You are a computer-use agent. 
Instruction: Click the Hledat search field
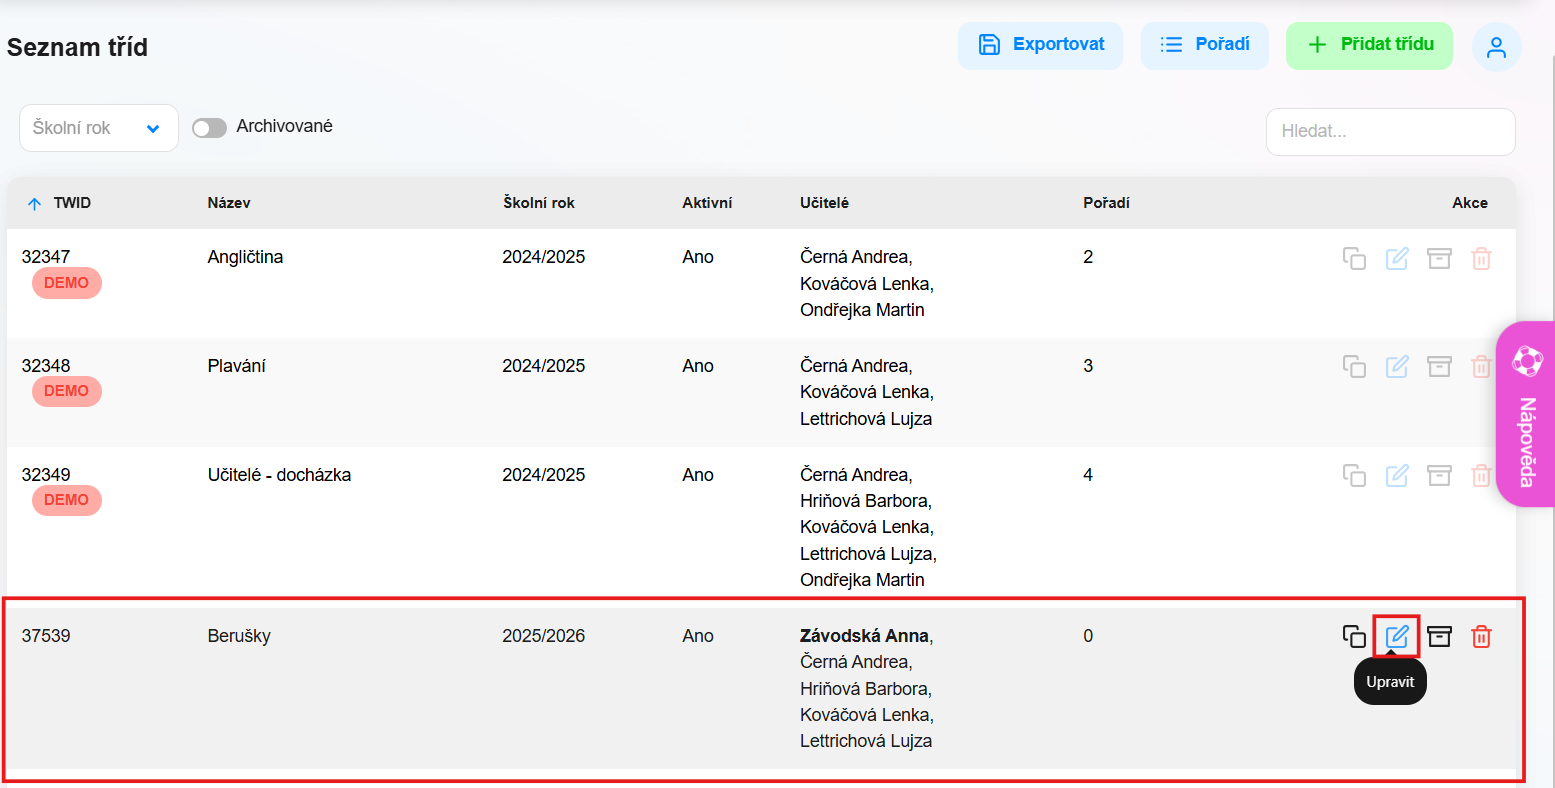tap(1390, 131)
